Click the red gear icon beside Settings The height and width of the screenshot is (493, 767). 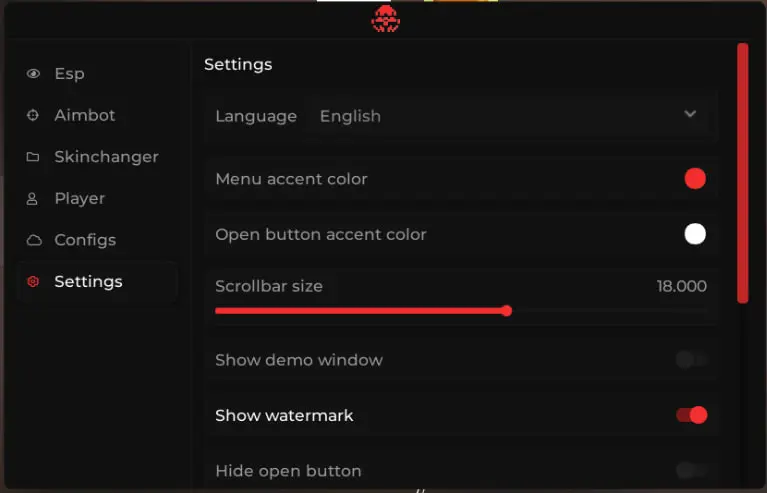tap(33, 282)
